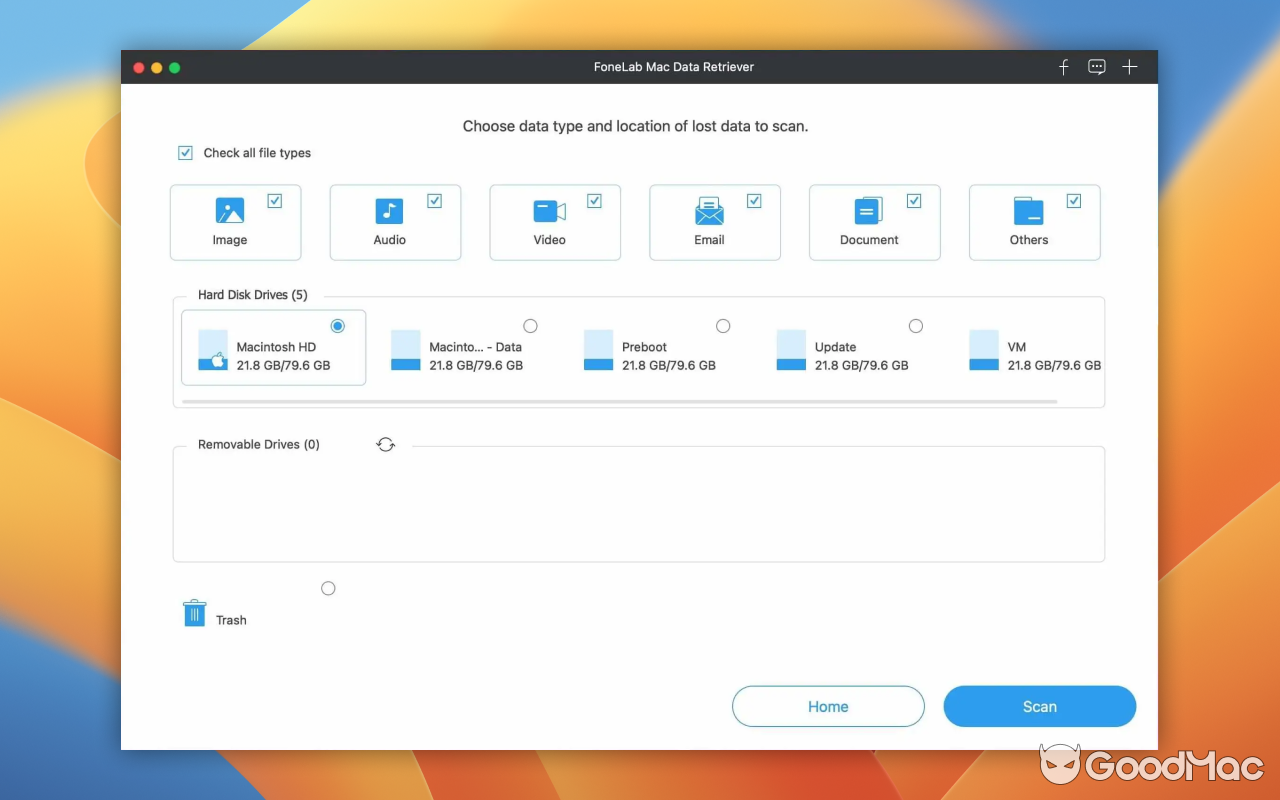
Task: Disable the Document file type checkbox
Action: point(914,200)
